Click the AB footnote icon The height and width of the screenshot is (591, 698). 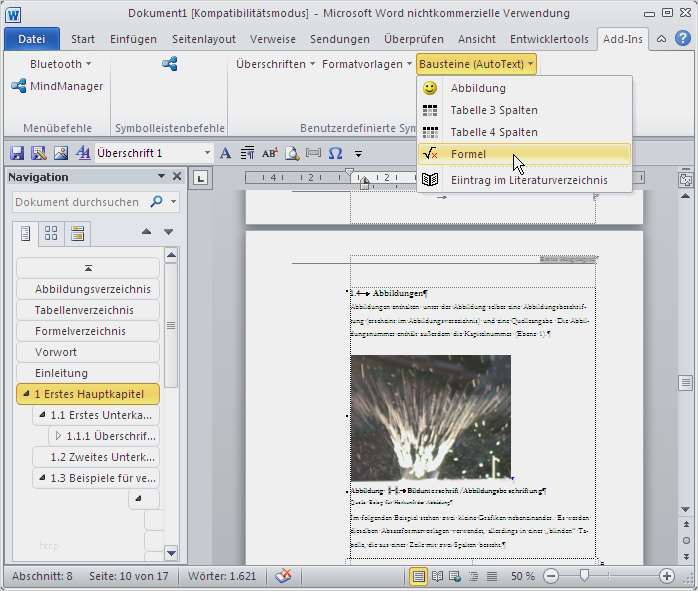[269, 153]
